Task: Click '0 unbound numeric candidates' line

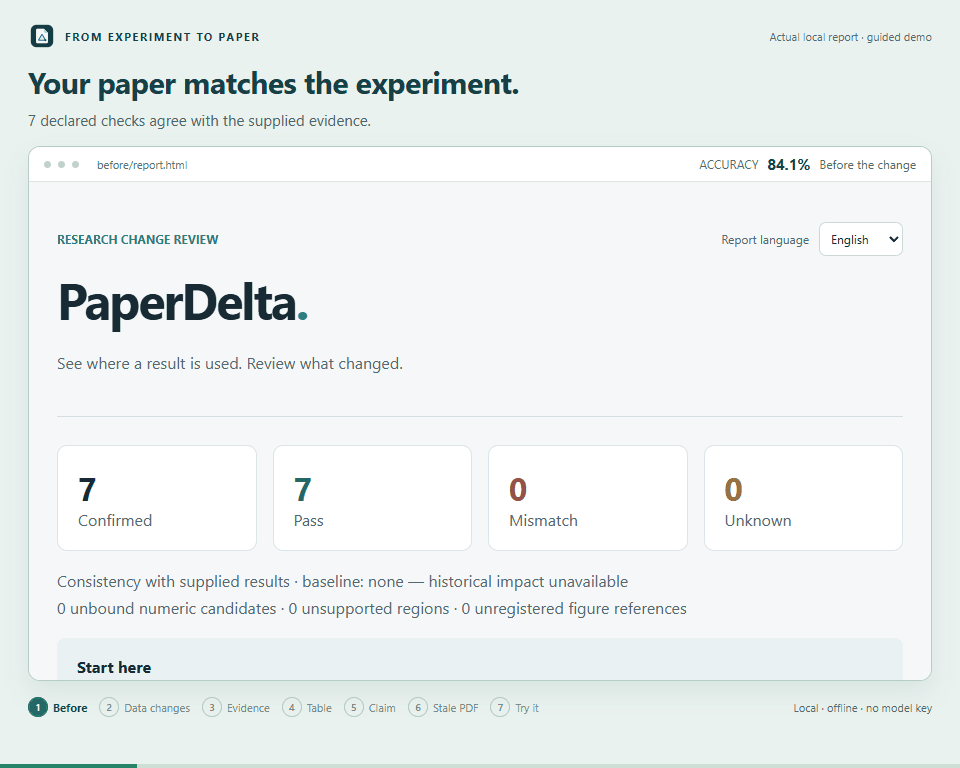Action: pyautogui.click(x=372, y=609)
